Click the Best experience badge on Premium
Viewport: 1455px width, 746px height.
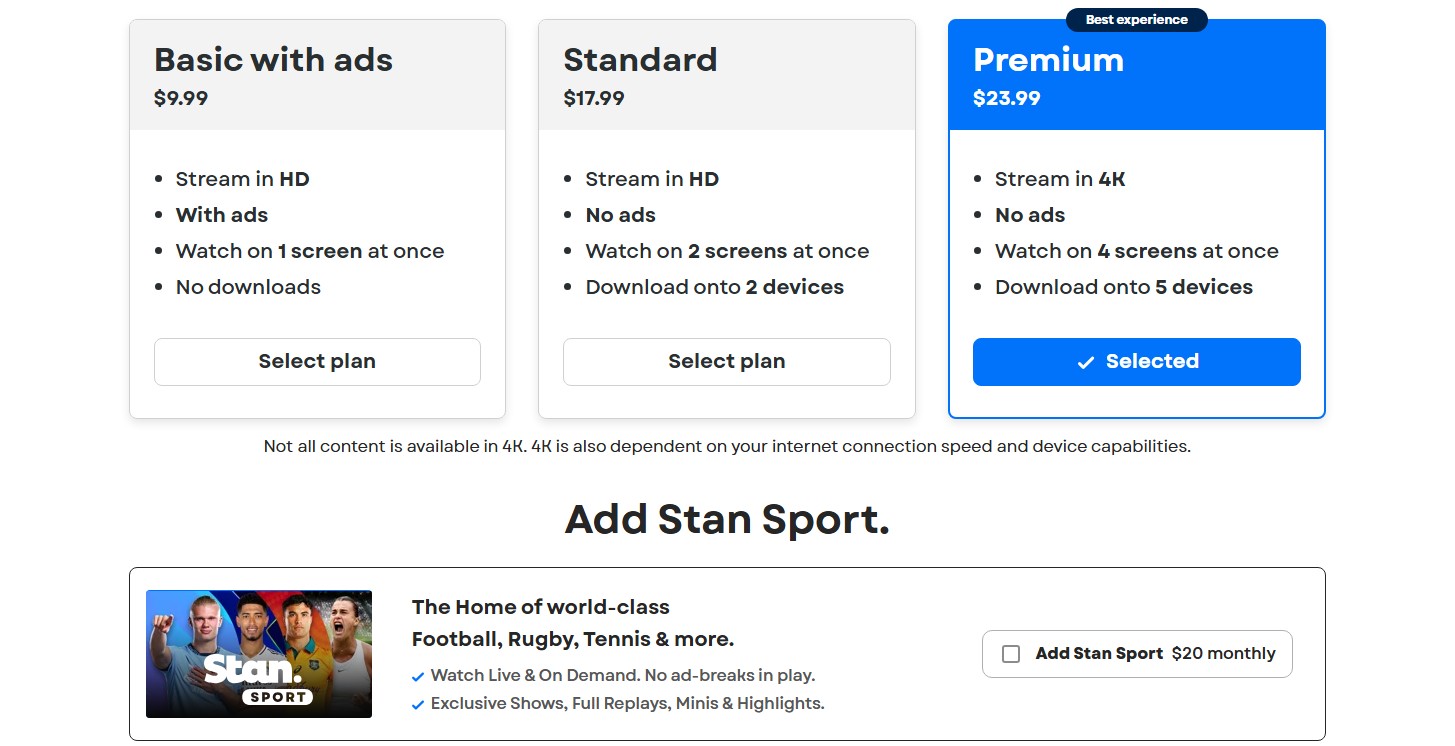pos(1137,20)
